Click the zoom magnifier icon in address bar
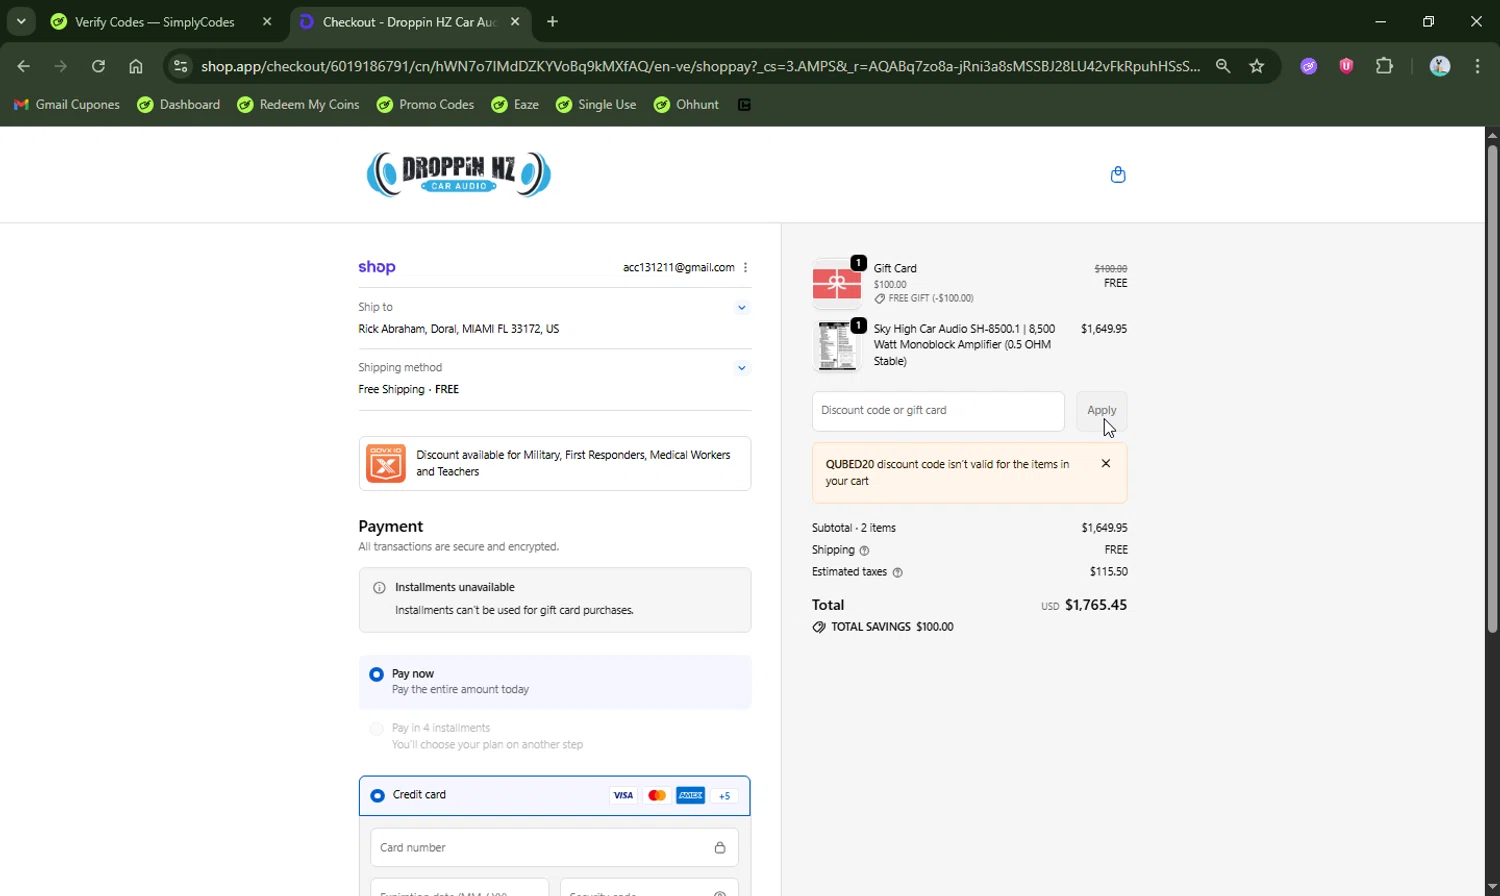This screenshot has width=1500, height=896. (x=1223, y=67)
